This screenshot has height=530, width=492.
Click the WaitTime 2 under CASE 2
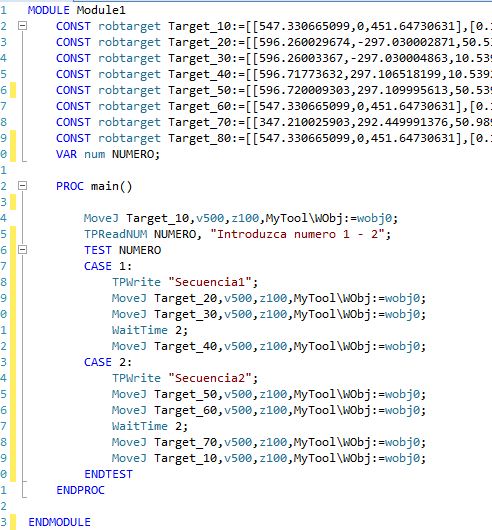coord(150,426)
